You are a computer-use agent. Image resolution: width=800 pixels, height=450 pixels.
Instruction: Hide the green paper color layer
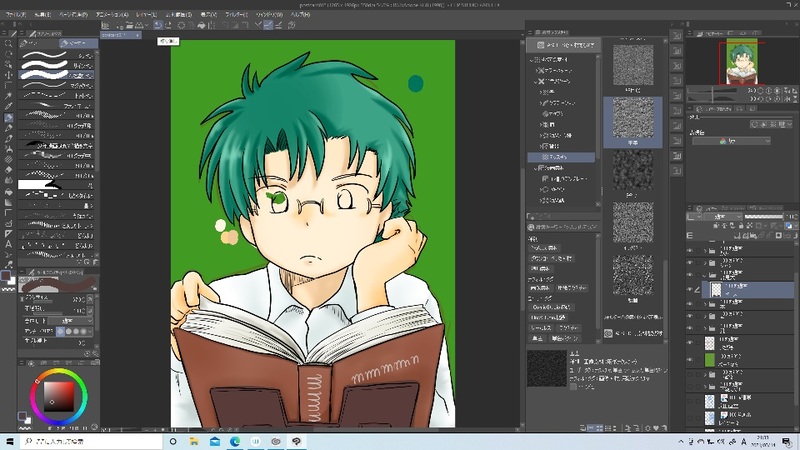[x=690, y=360]
